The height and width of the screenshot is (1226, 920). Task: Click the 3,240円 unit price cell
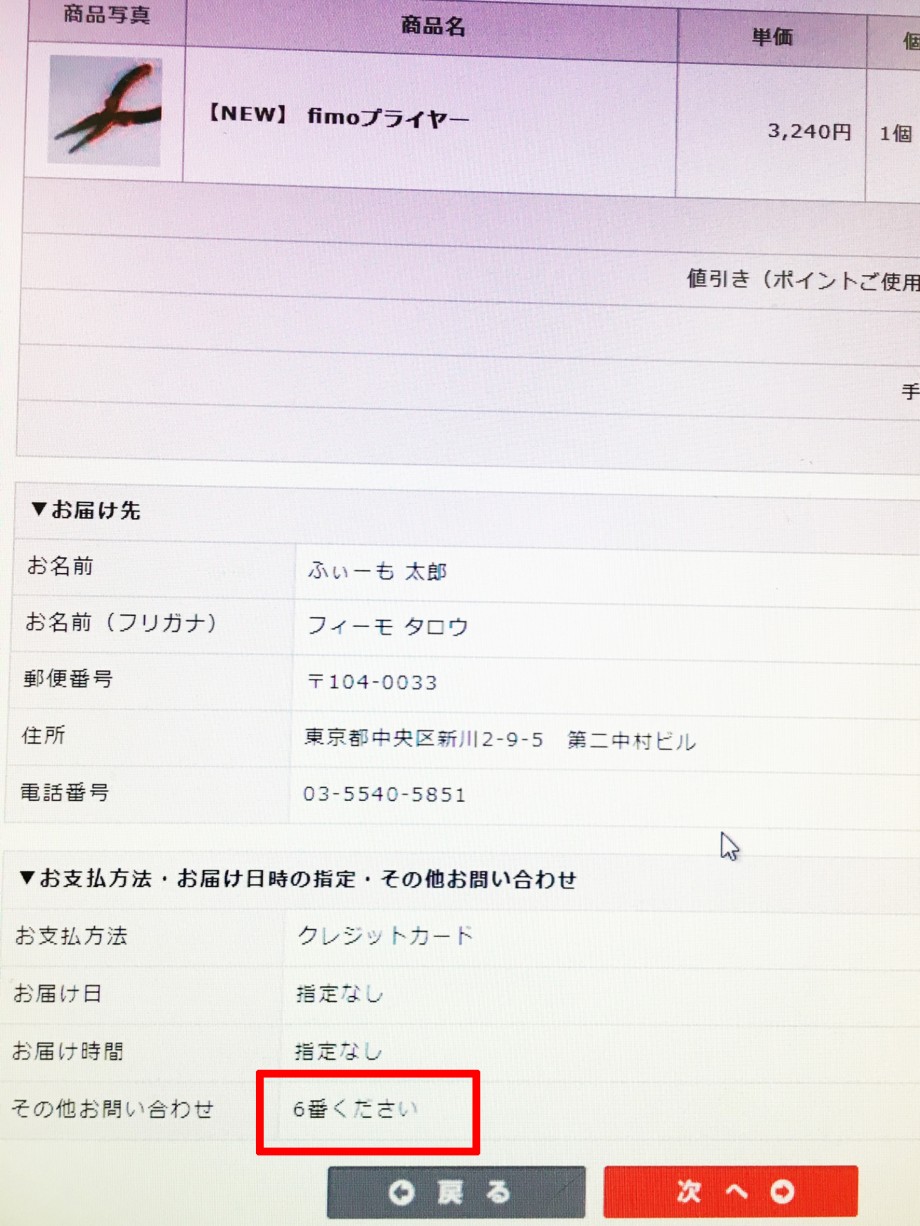(x=809, y=131)
